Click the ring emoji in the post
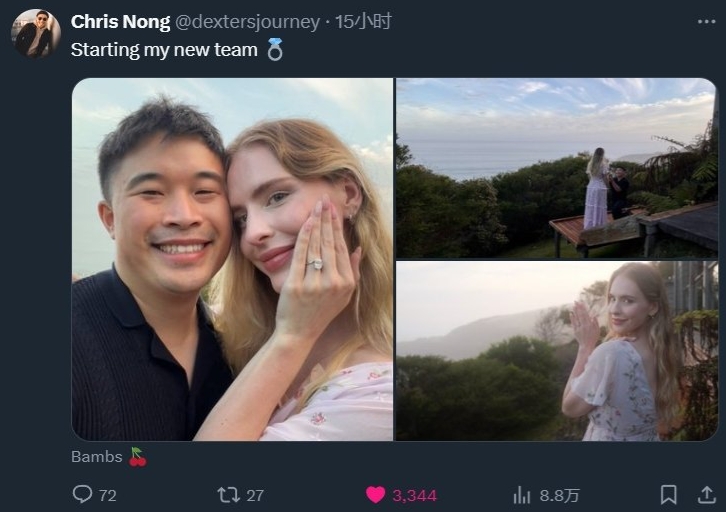Screen dimensions: 726x512 tap(275, 50)
